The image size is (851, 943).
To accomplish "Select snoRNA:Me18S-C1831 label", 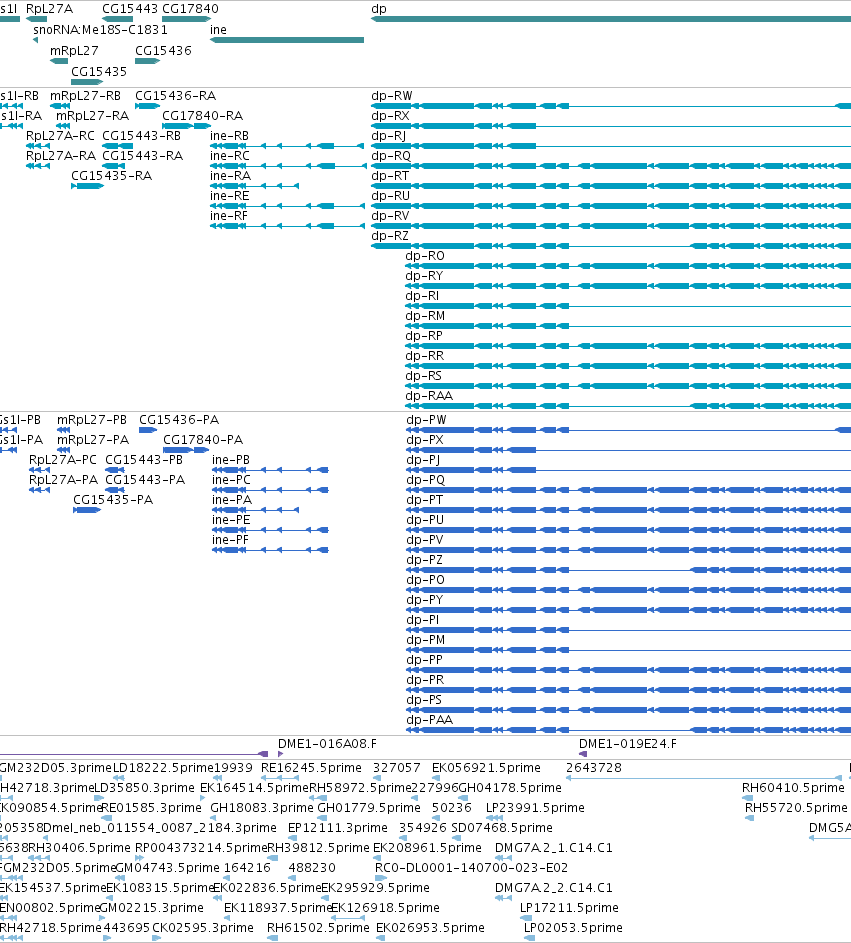I will tap(100, 30).
